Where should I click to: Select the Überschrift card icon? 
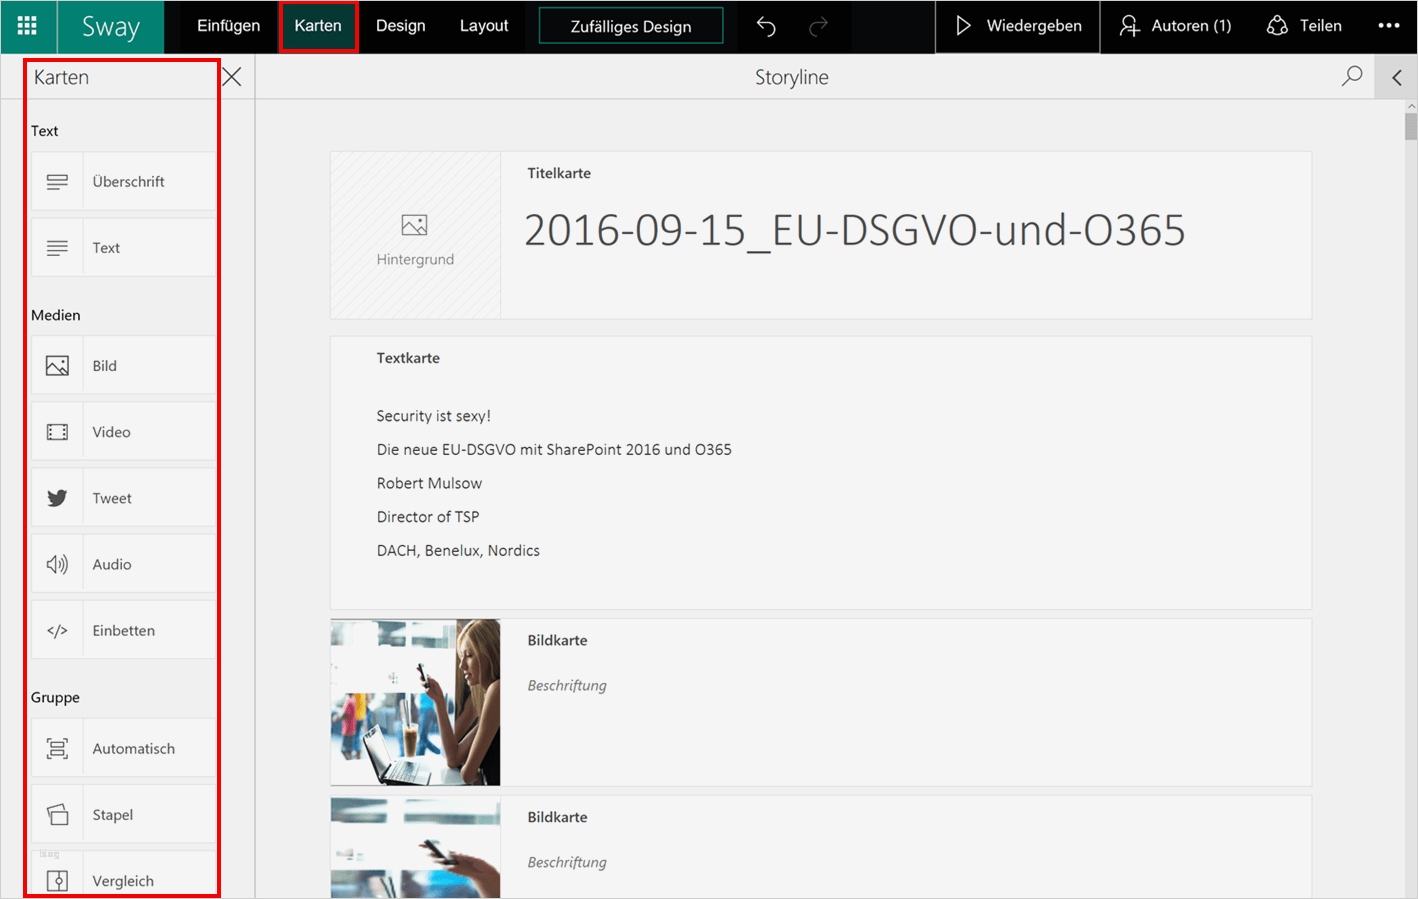click(57, 181)
